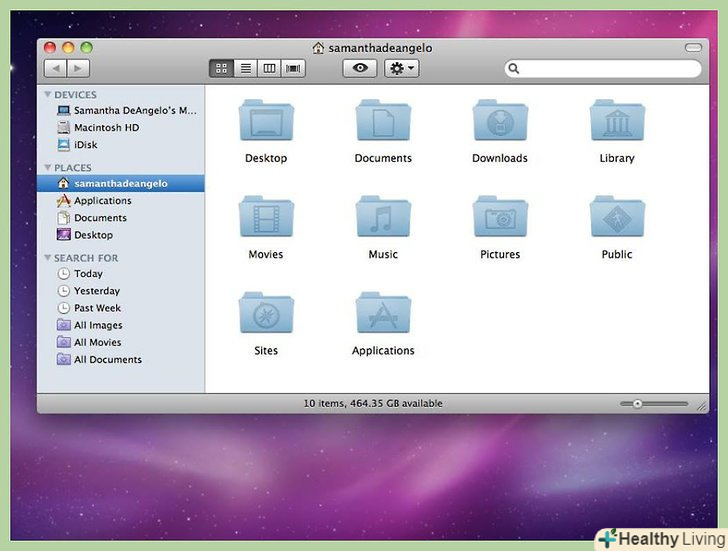Adjust the icon size slider
Screen dimensions: 728x551
[637, 404]
